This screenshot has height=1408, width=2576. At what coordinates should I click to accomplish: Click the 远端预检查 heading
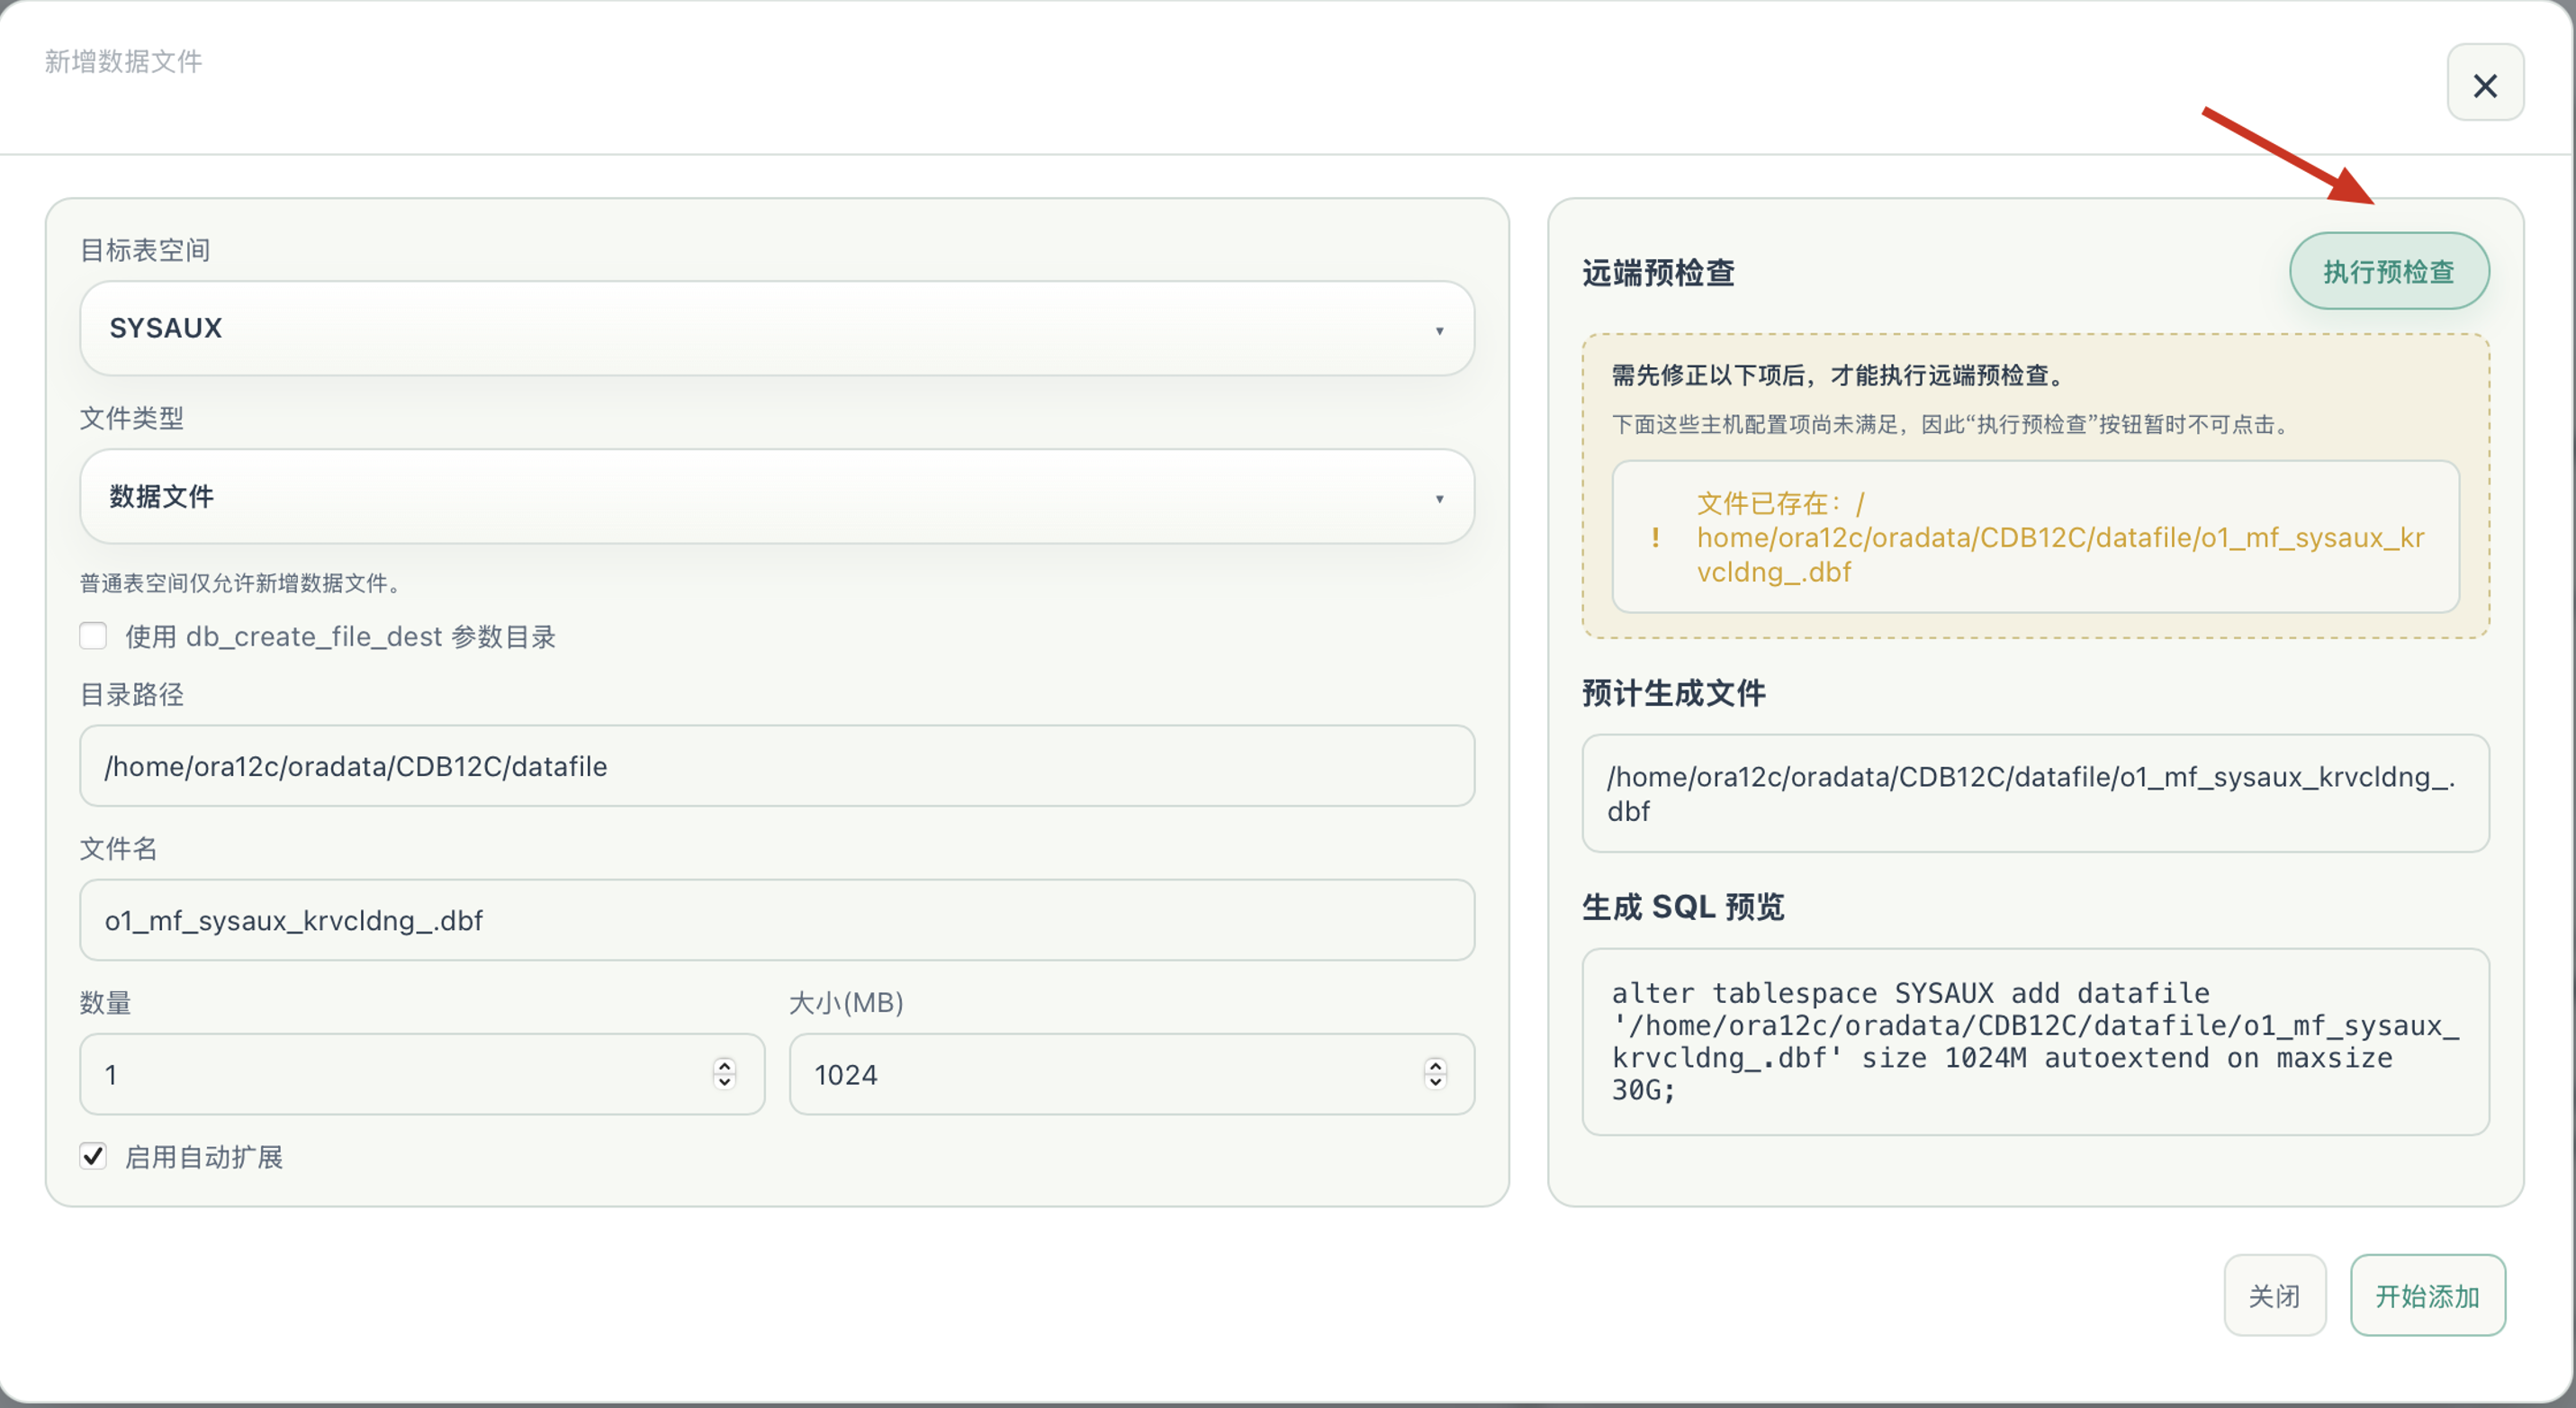(1658, 273)
